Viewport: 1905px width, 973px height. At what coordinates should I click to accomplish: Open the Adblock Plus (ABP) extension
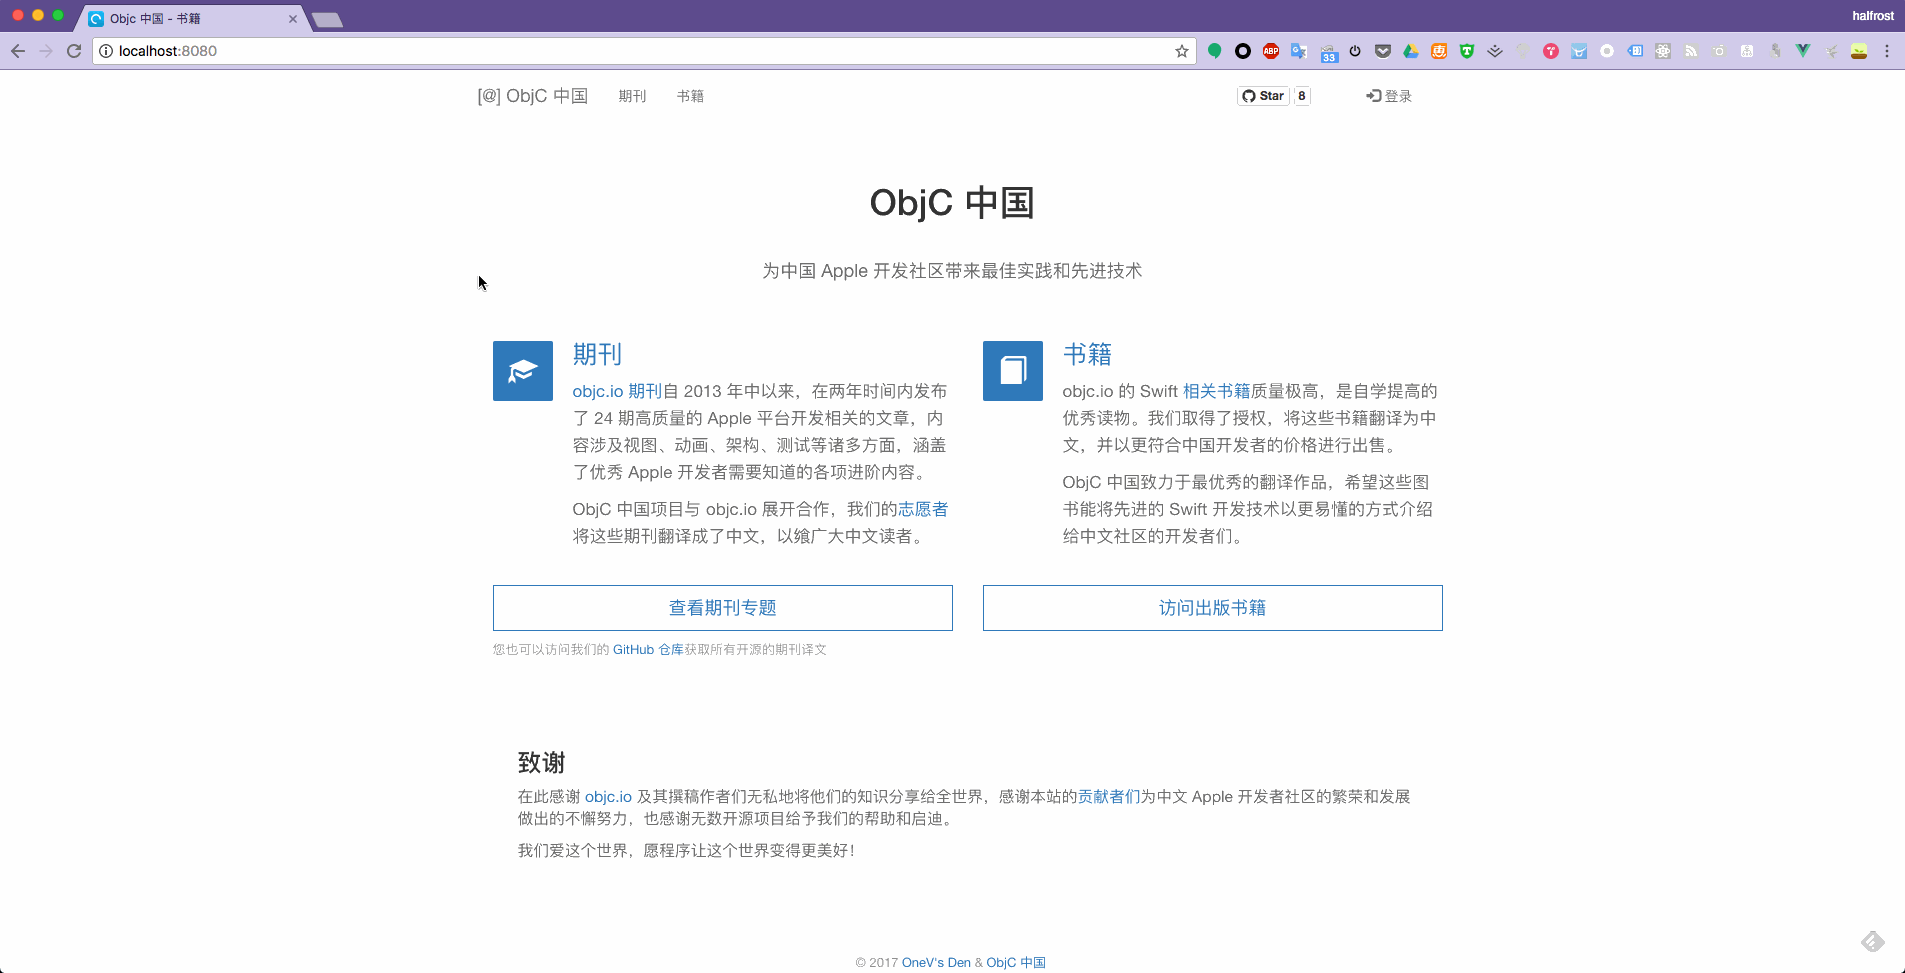(x=1271, y=51)
